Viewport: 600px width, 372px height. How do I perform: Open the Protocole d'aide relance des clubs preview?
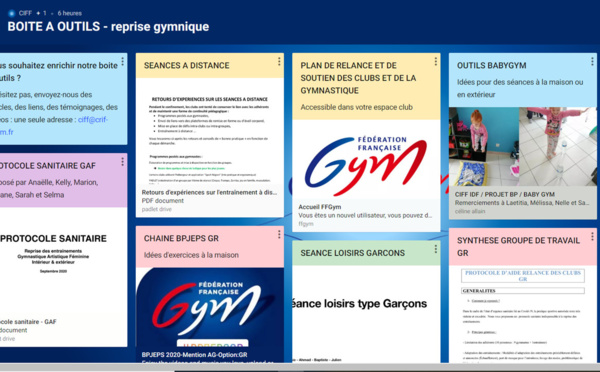tap(523, 315)
